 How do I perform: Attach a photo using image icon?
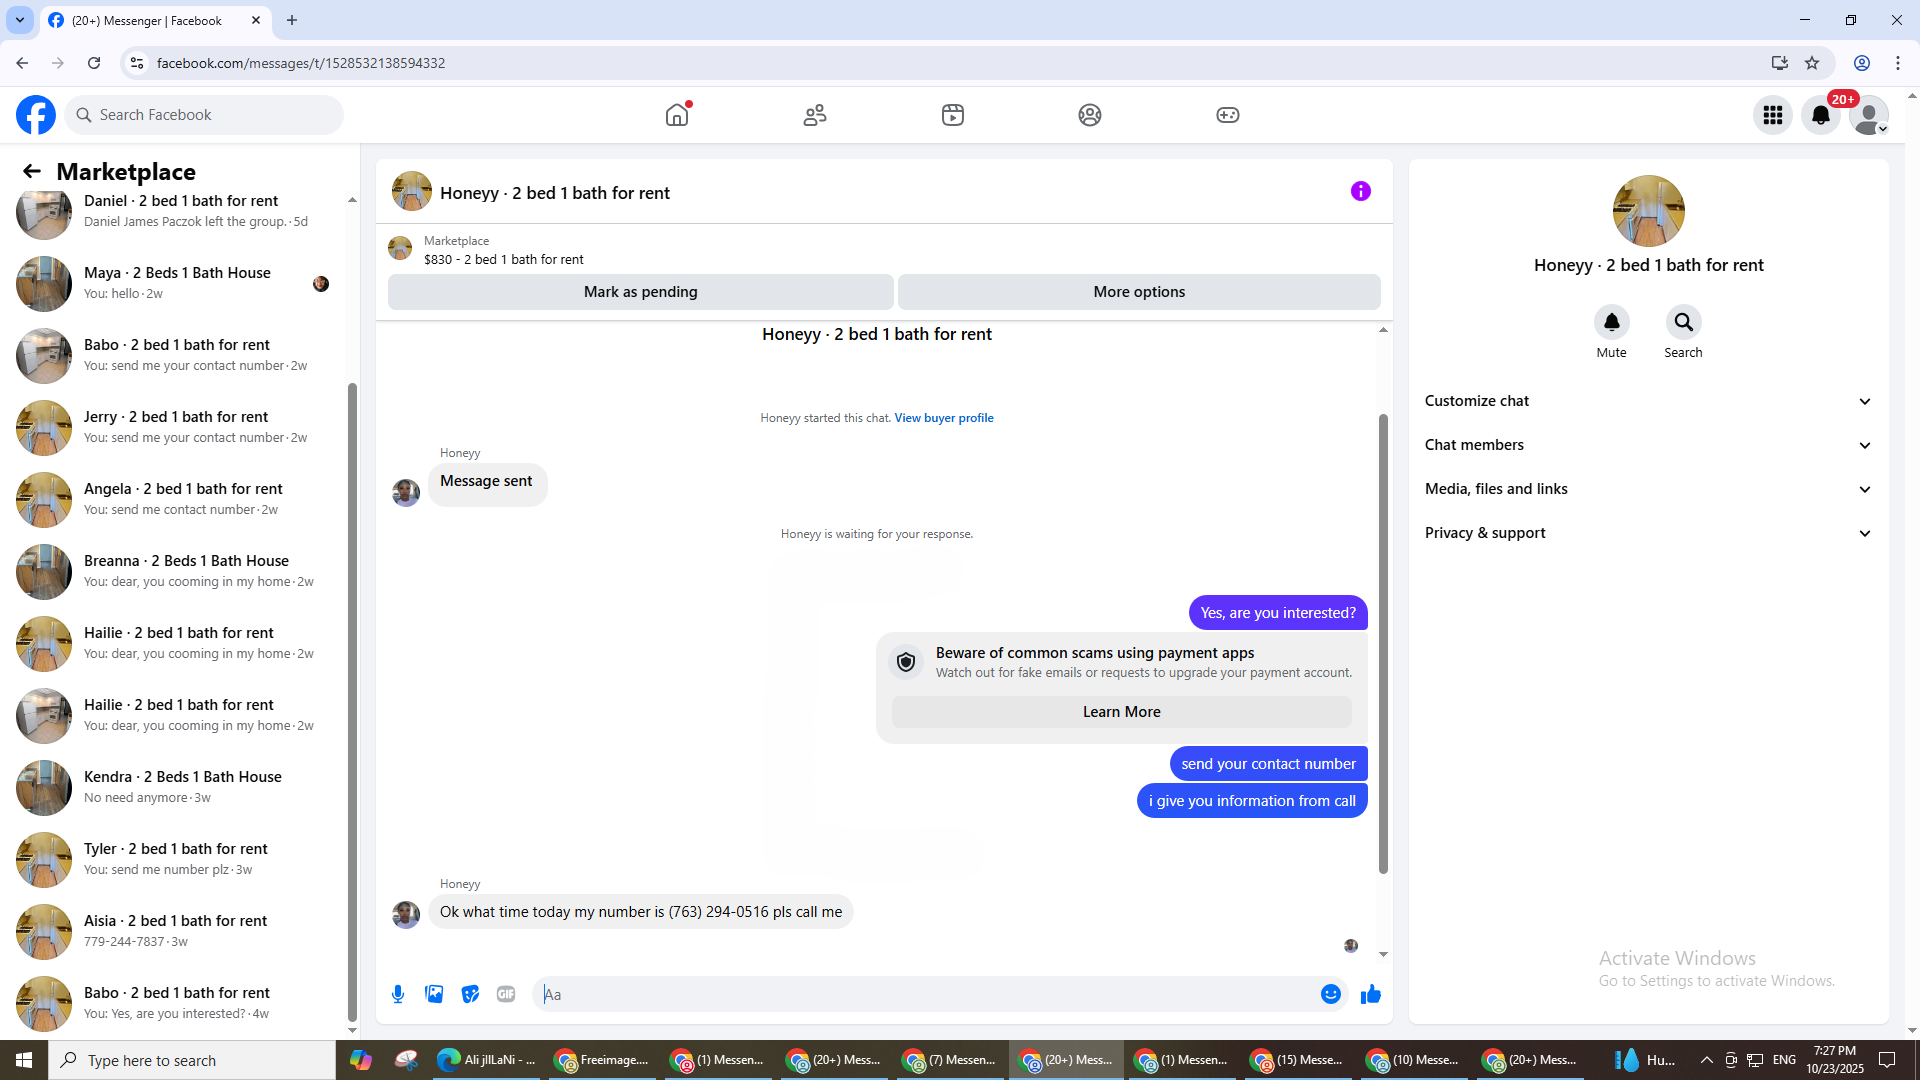pyautogui.click(x=434, y=994)
